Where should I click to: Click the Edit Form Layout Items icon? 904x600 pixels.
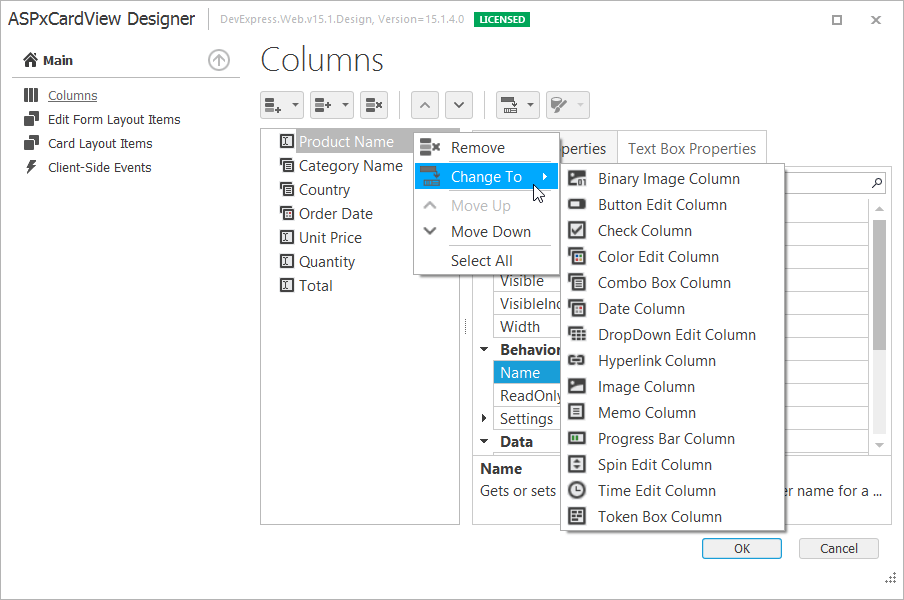tap(31, 119)
